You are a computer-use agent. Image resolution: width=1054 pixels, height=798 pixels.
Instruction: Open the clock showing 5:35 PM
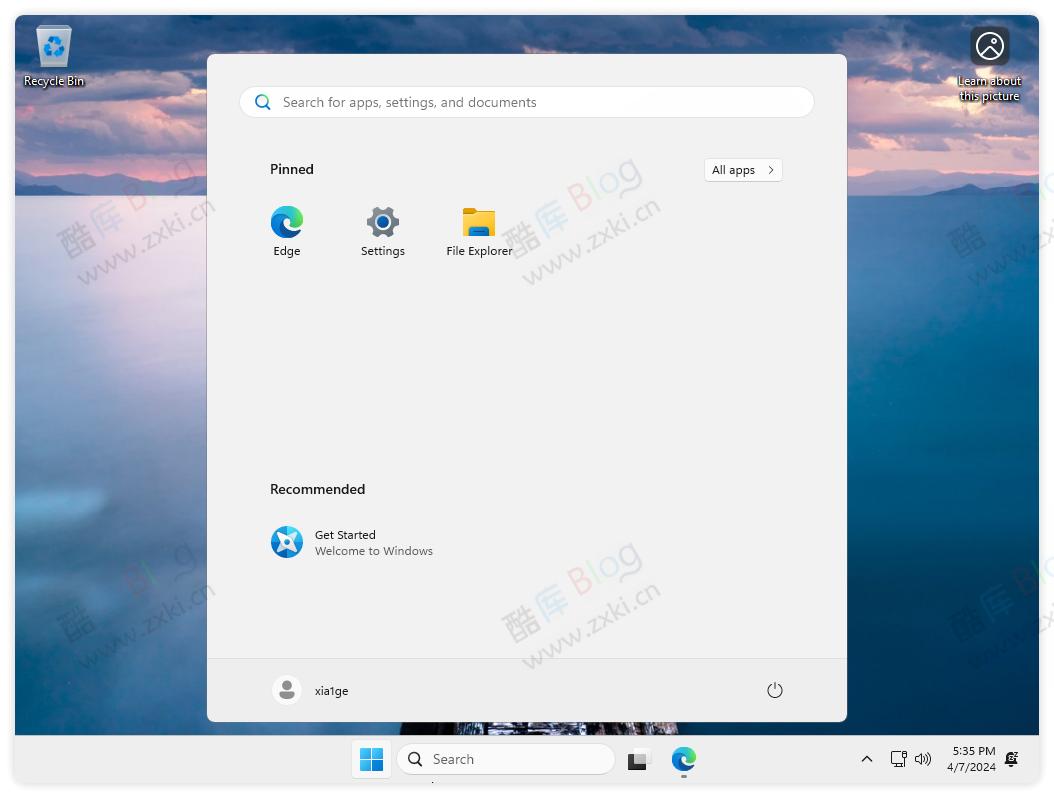pyautogui.click(x=971, y=759)
